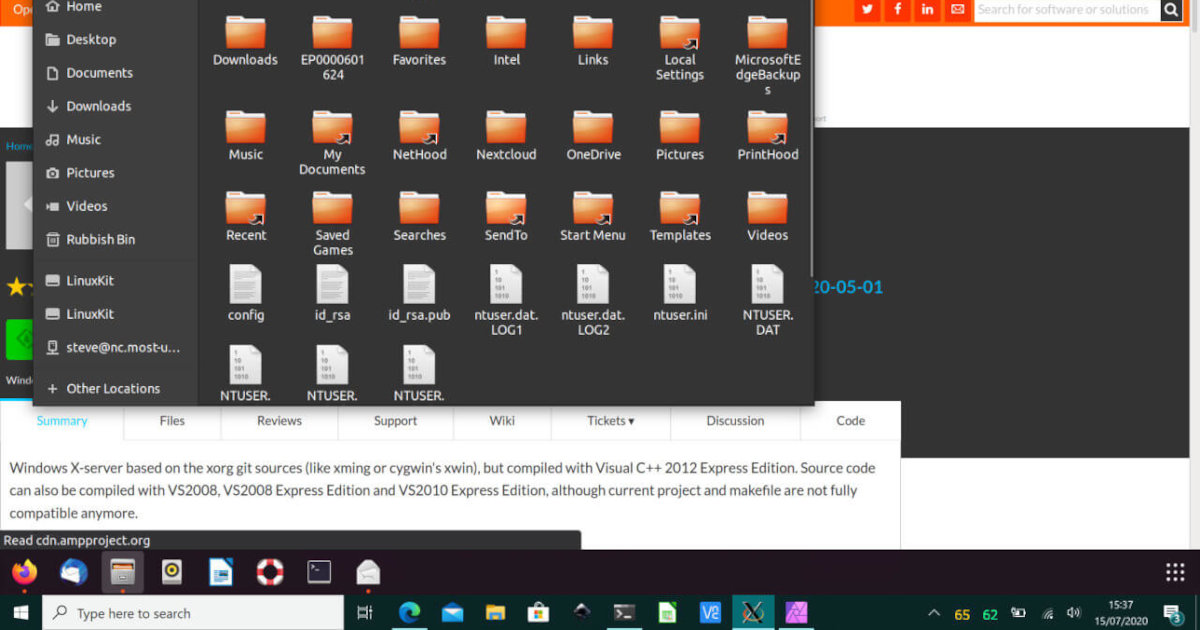This screenshot has height=630, width=1200.
Task: Switch to the Summary tab on the webpage
Action: tap(62, 421)
